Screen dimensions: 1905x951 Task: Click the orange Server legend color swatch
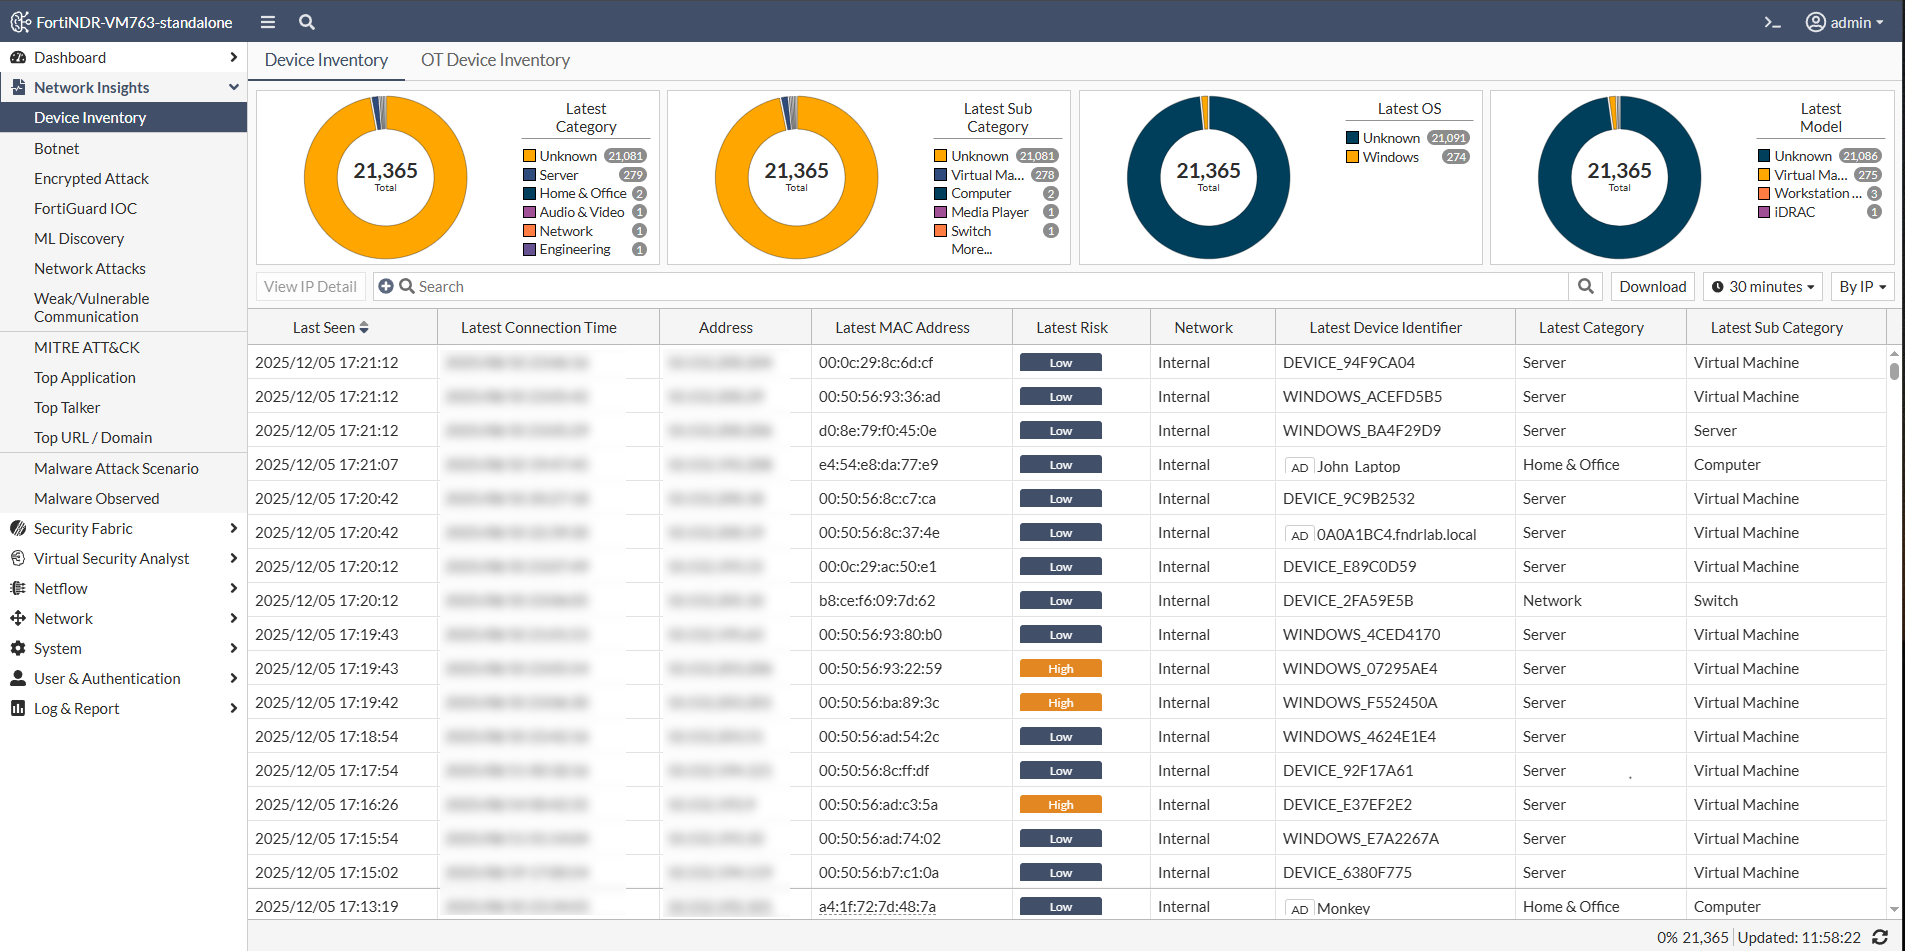(529, 175)
